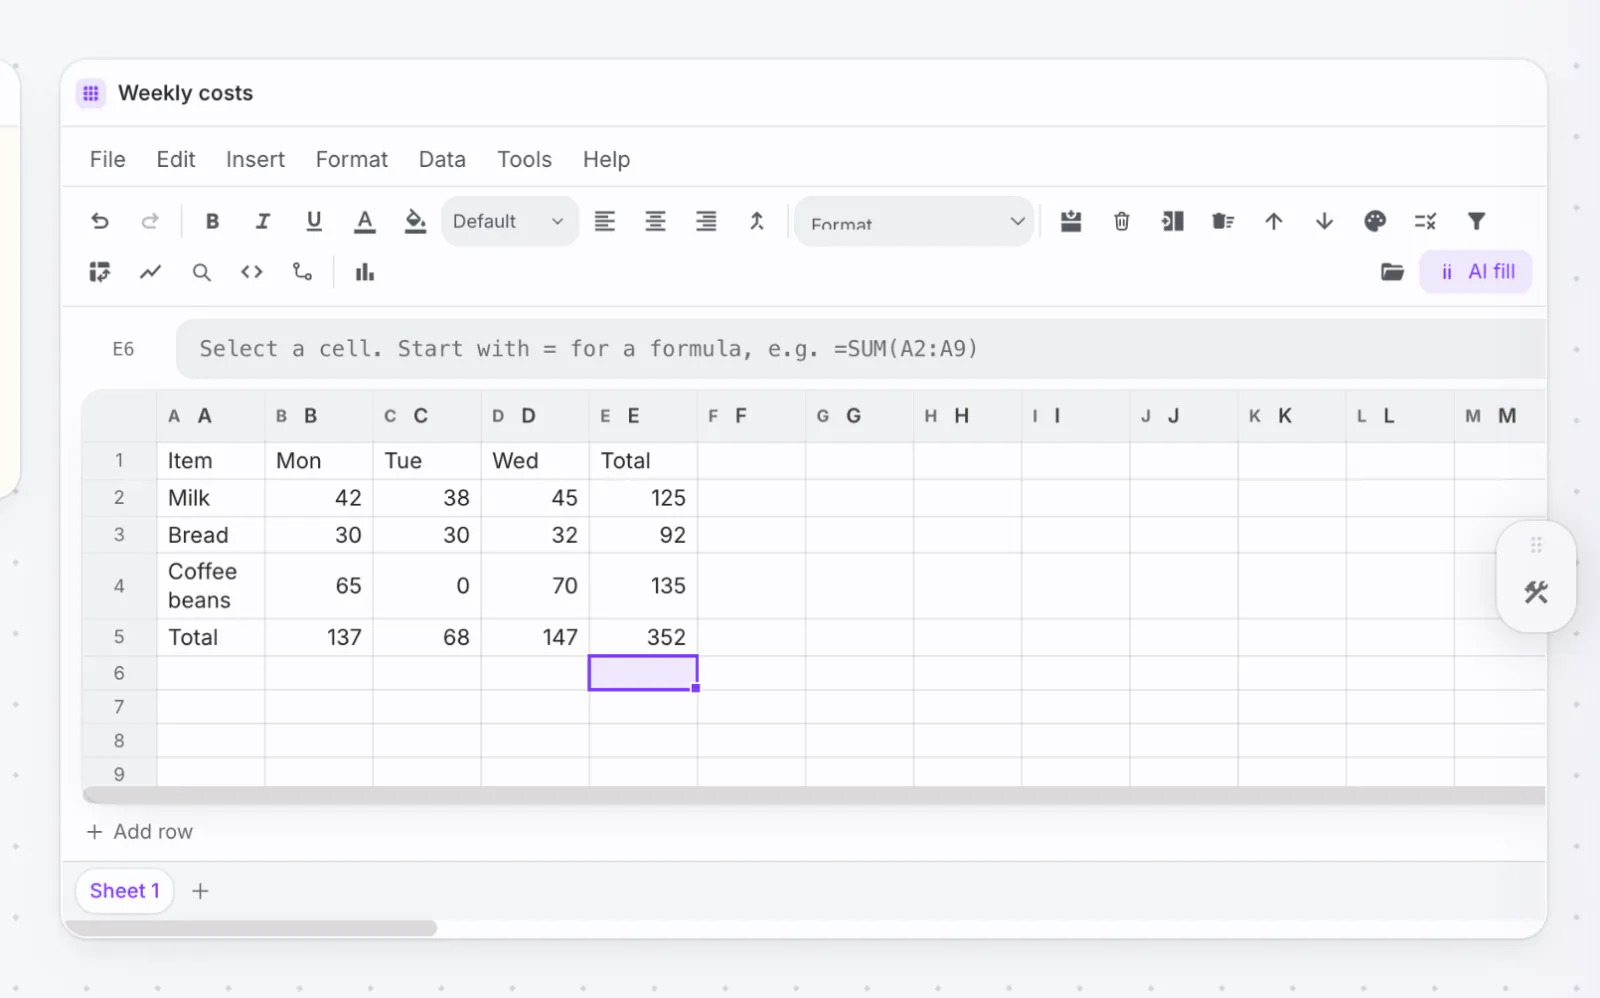This screenshot has width=1600, height=998.
Task: Click the E6 cell reference label
Action: [123, 349]
